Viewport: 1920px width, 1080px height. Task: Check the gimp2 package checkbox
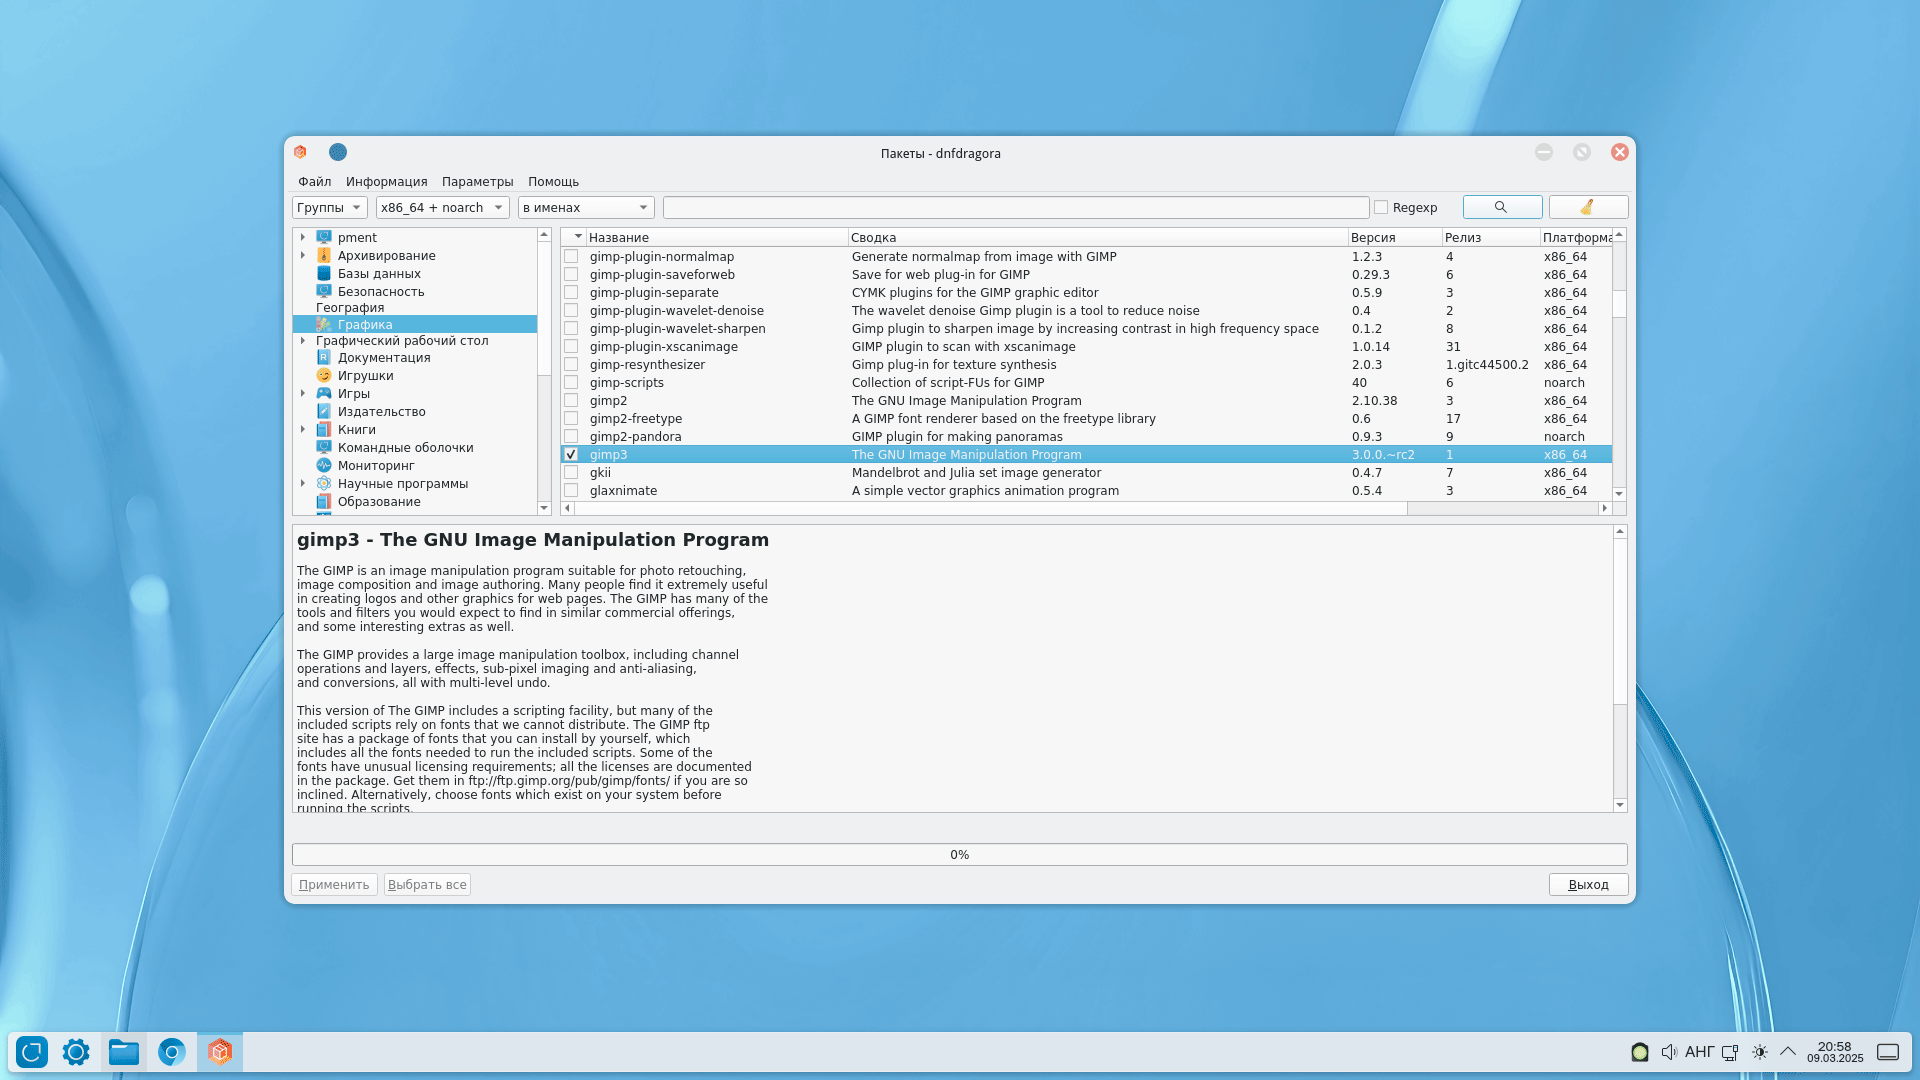[x=571, y=400]
